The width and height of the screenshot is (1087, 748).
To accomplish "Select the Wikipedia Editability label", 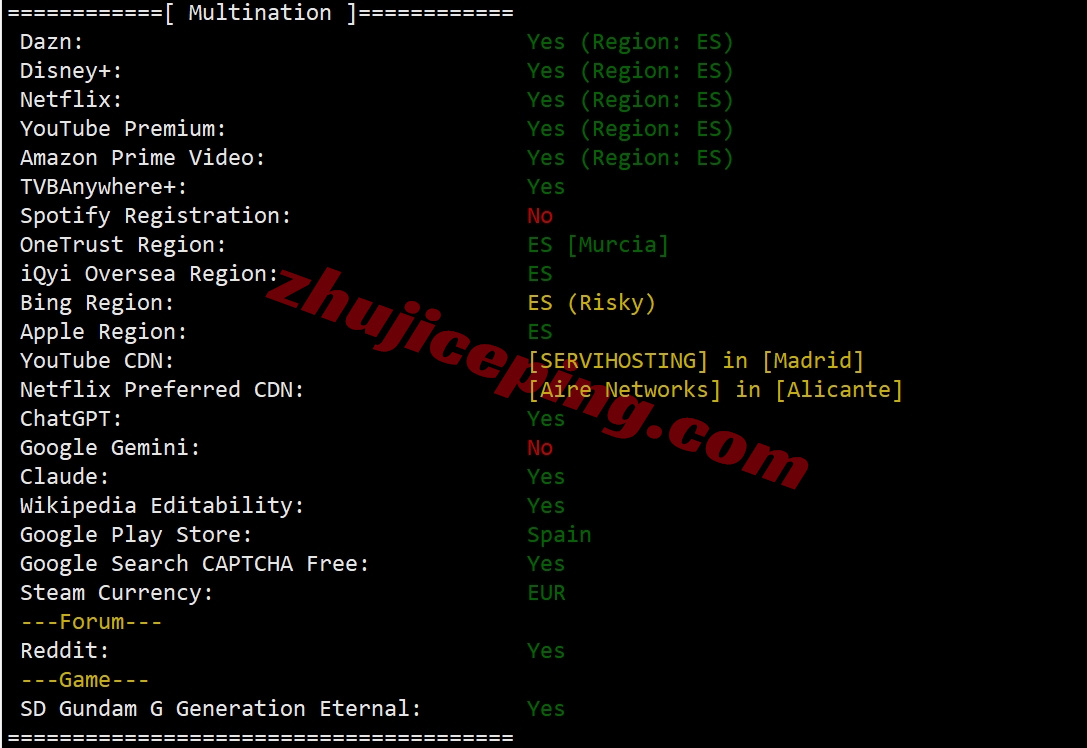I will click(x=162, y=506).
